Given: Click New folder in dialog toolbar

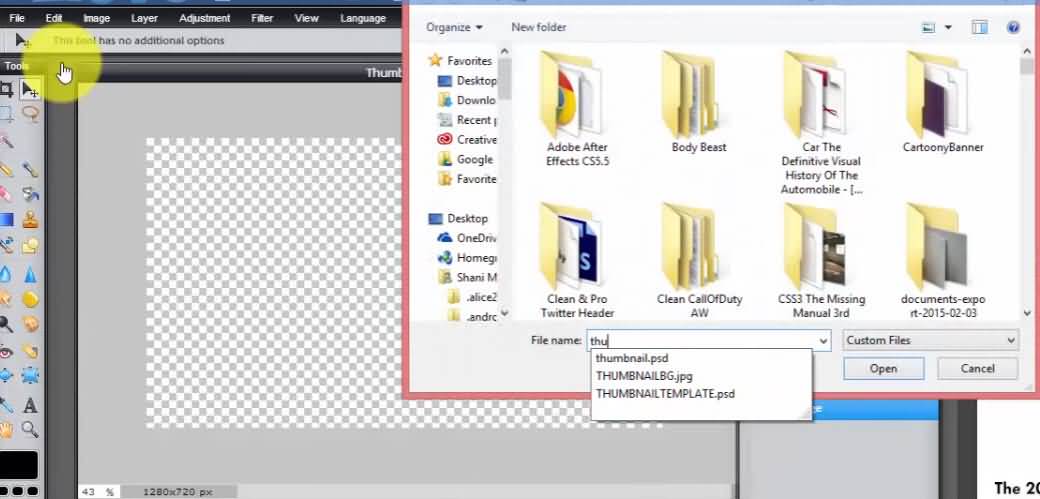Looking at the screenshot, I should 539,27.
